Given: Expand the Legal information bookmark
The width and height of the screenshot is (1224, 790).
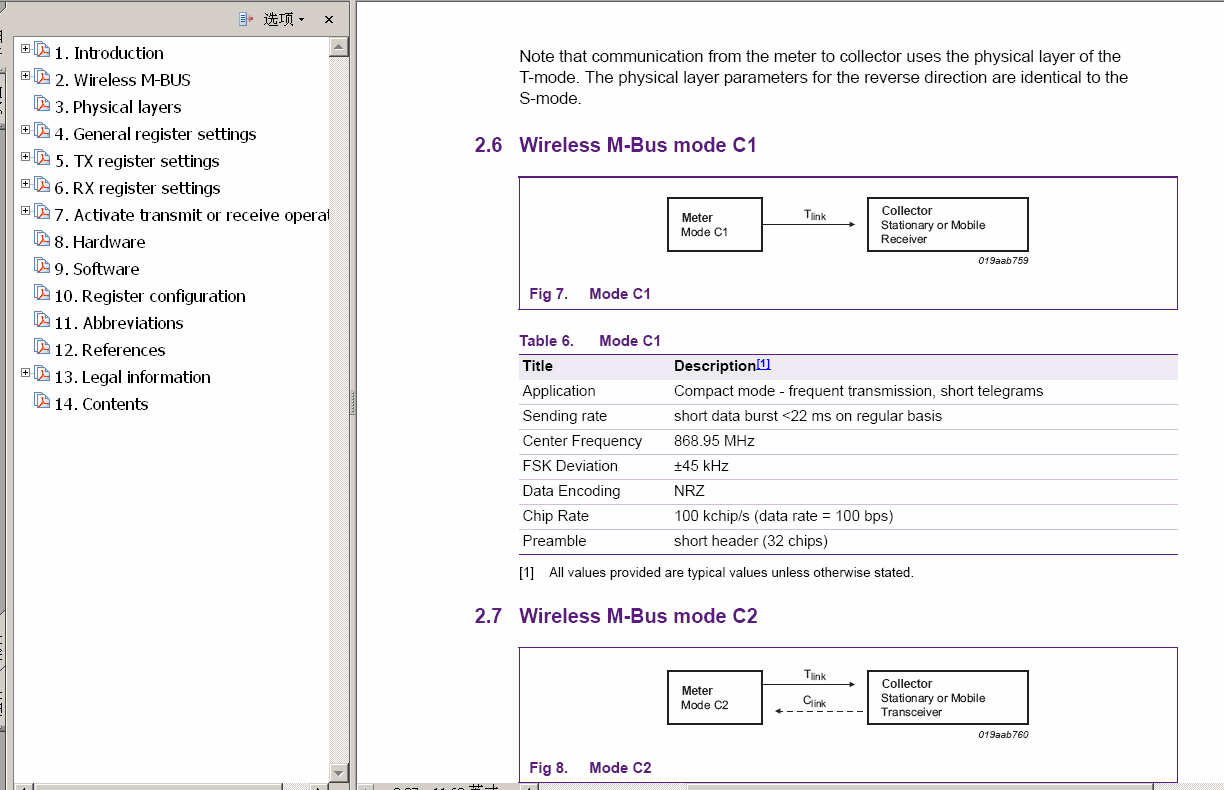Looking at the screenshot, I should (x=26, y=373).
